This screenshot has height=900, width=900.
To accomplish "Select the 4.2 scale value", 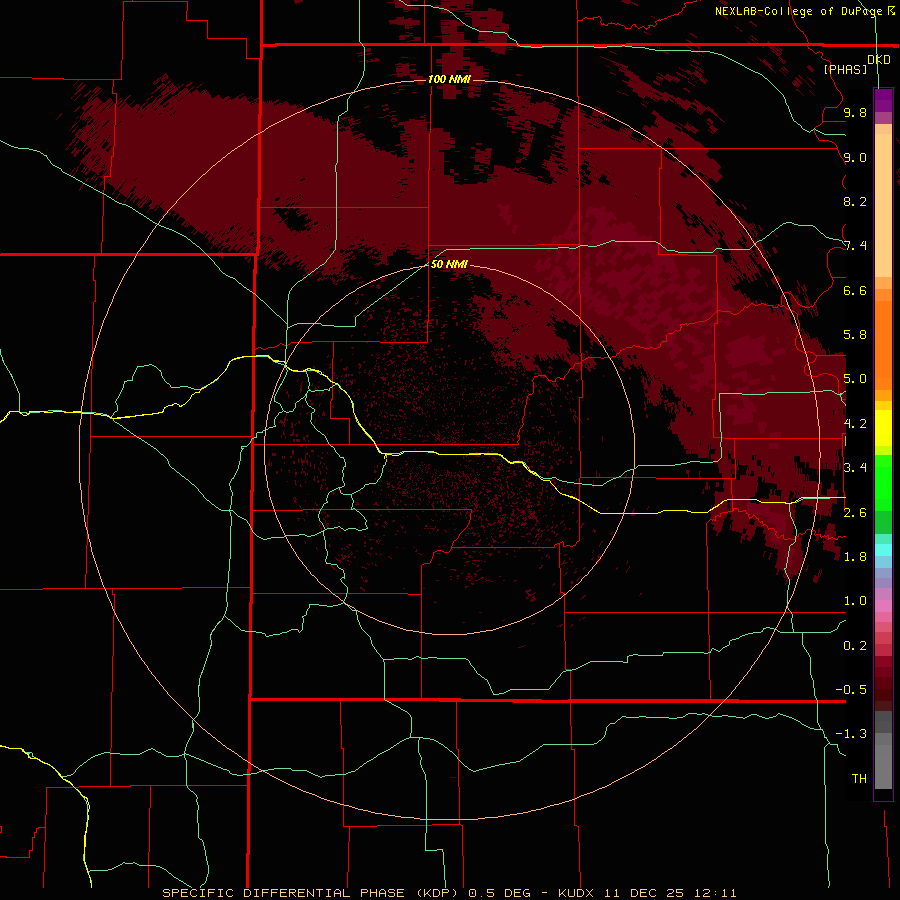I will tap(855, 424).
